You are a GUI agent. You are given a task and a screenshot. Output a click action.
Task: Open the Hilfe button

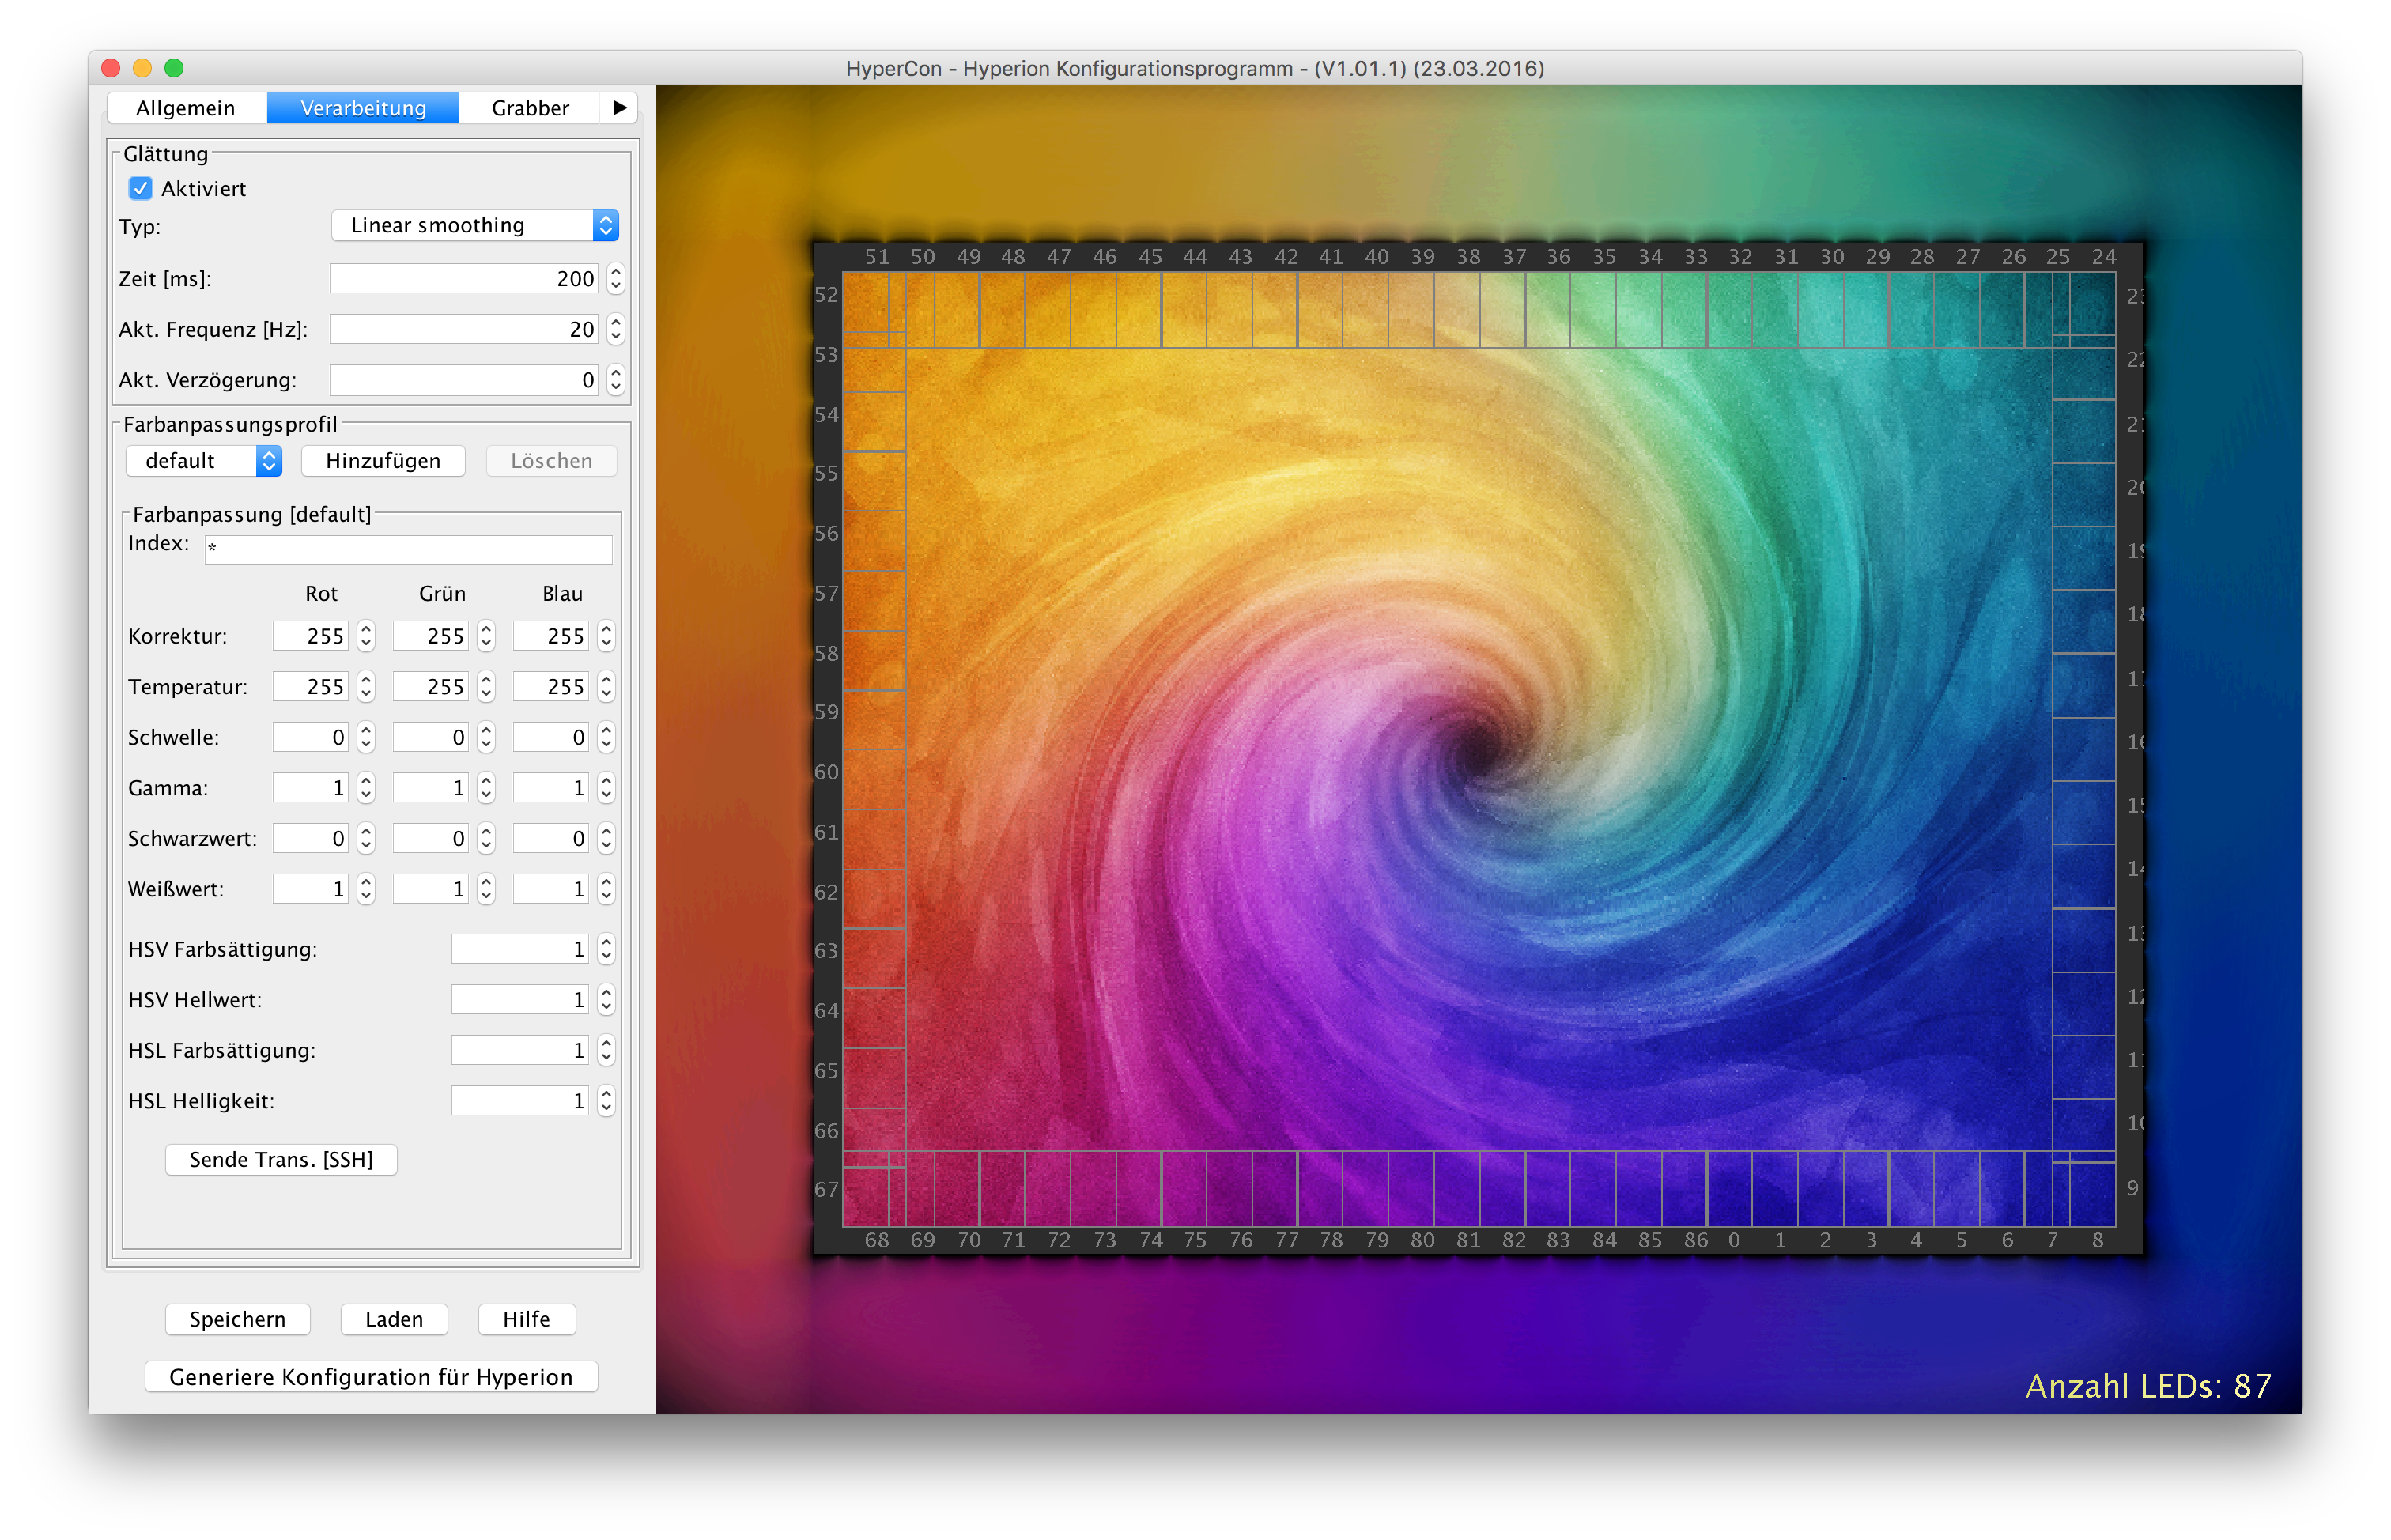point(527,1319)
